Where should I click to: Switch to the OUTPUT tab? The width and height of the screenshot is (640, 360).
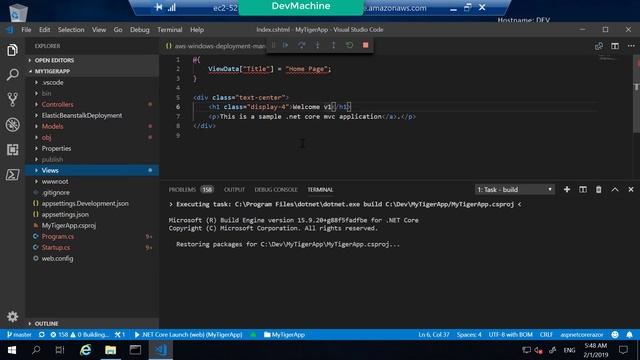[x=234, y=190]
